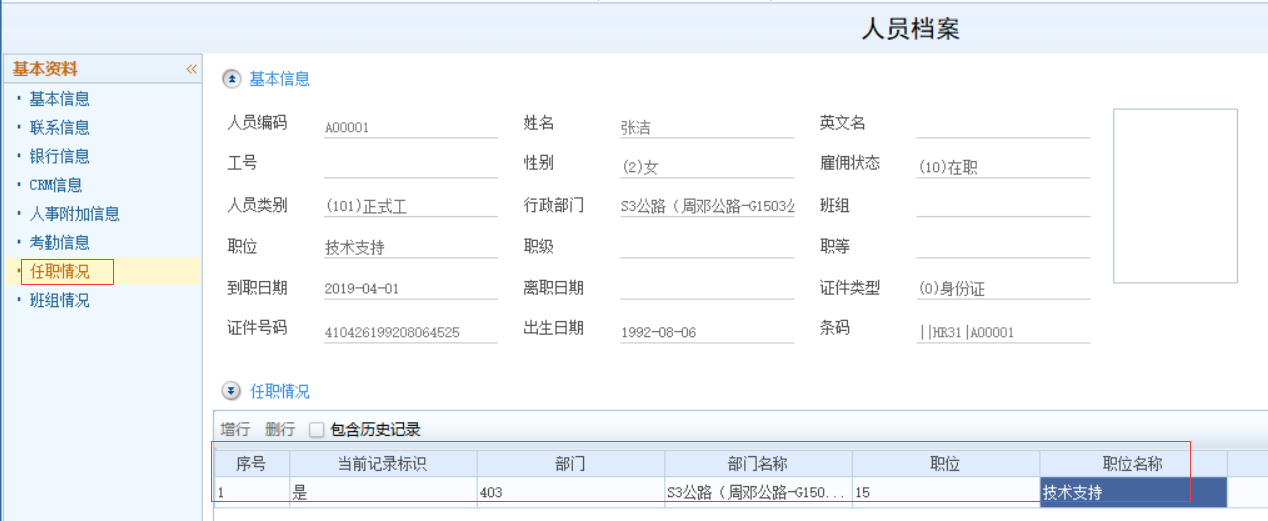The width and height of the screenshot is (1268, 521).
Task: Open 班组情况 in the sidebar
Action: tap(59, 300)
